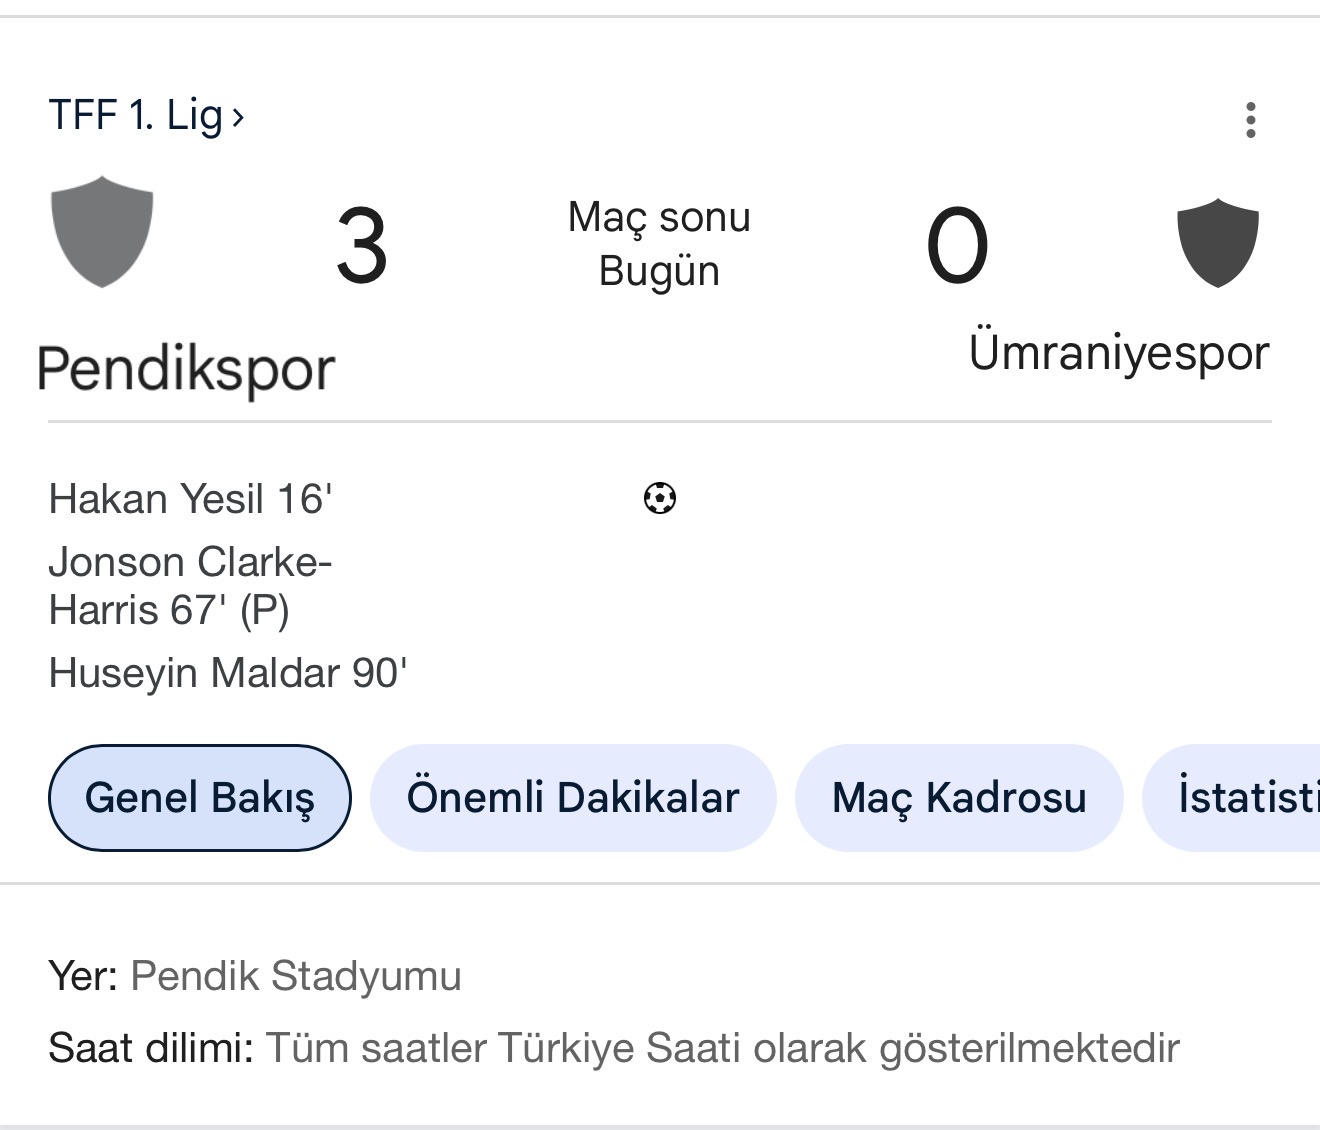Click the soccer ball goal icon

pos(660,498)
